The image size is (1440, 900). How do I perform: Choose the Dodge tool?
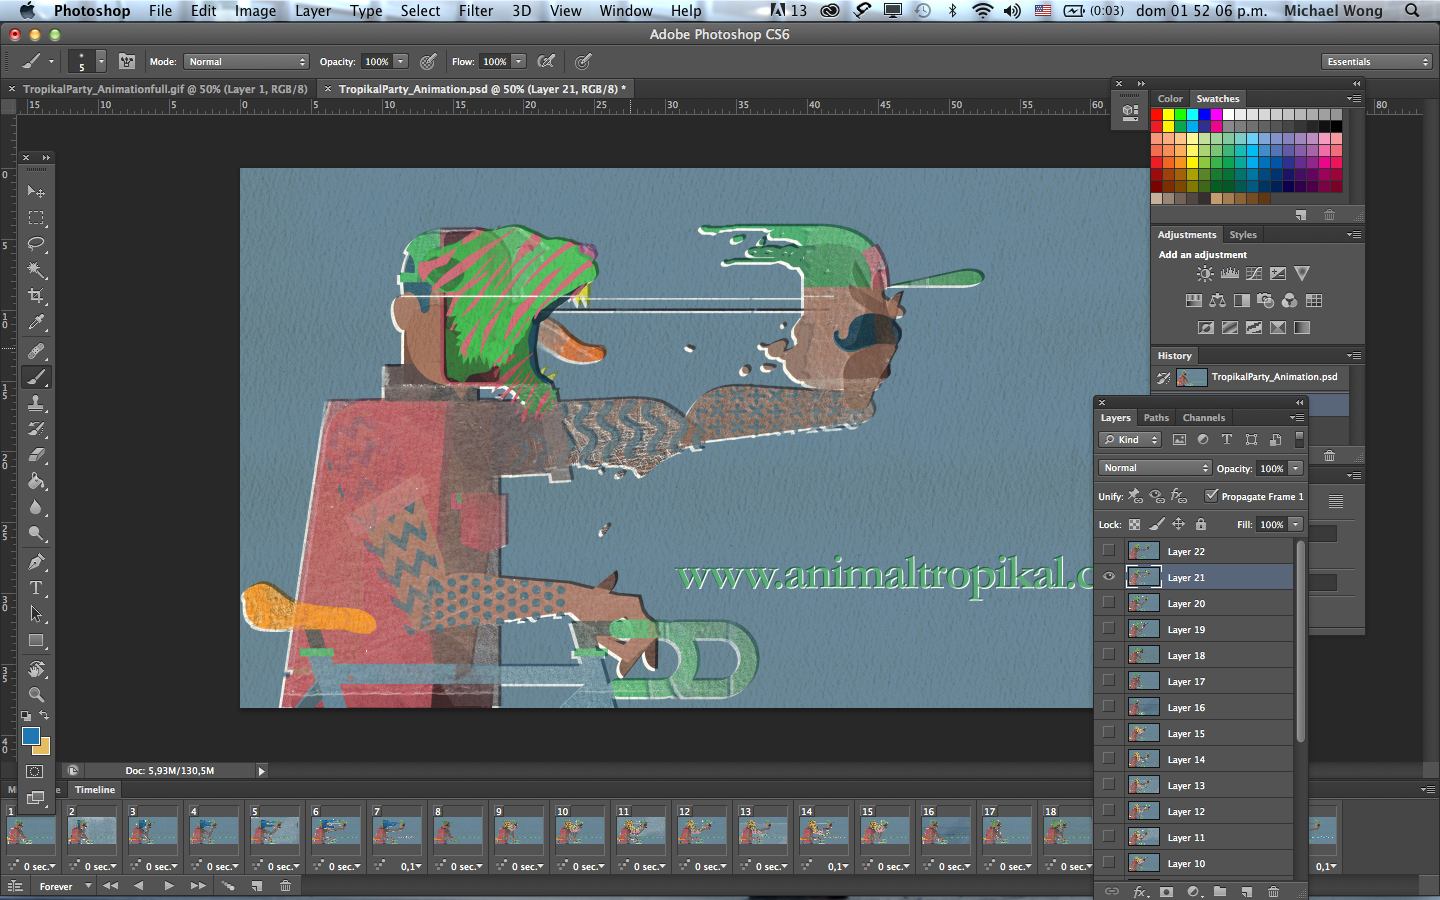tap(36, 533)
